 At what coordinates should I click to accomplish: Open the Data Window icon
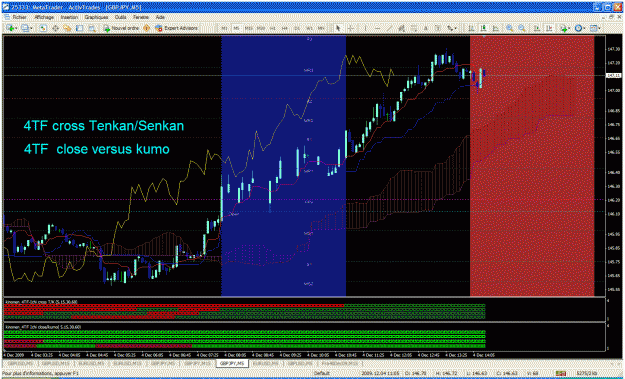tap(55, 28)
